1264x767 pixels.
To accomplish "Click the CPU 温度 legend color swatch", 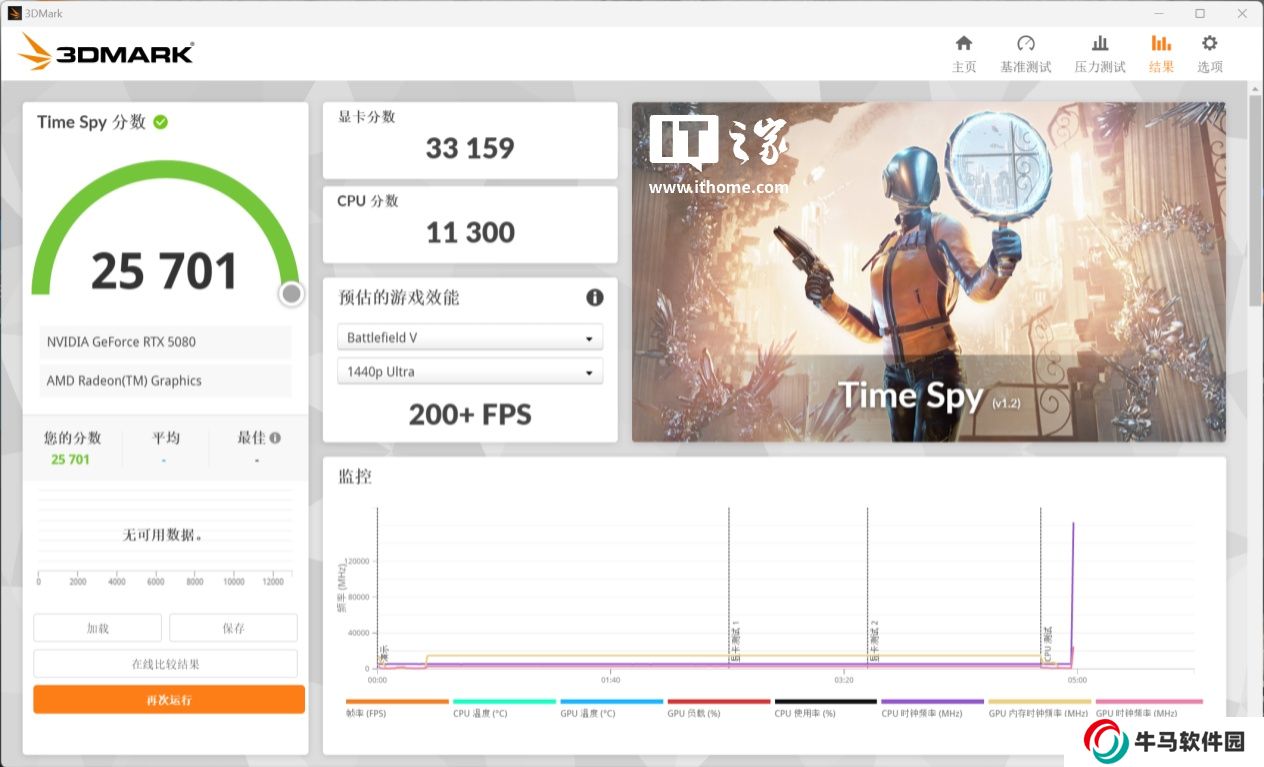I will click(x=503, y=702).
